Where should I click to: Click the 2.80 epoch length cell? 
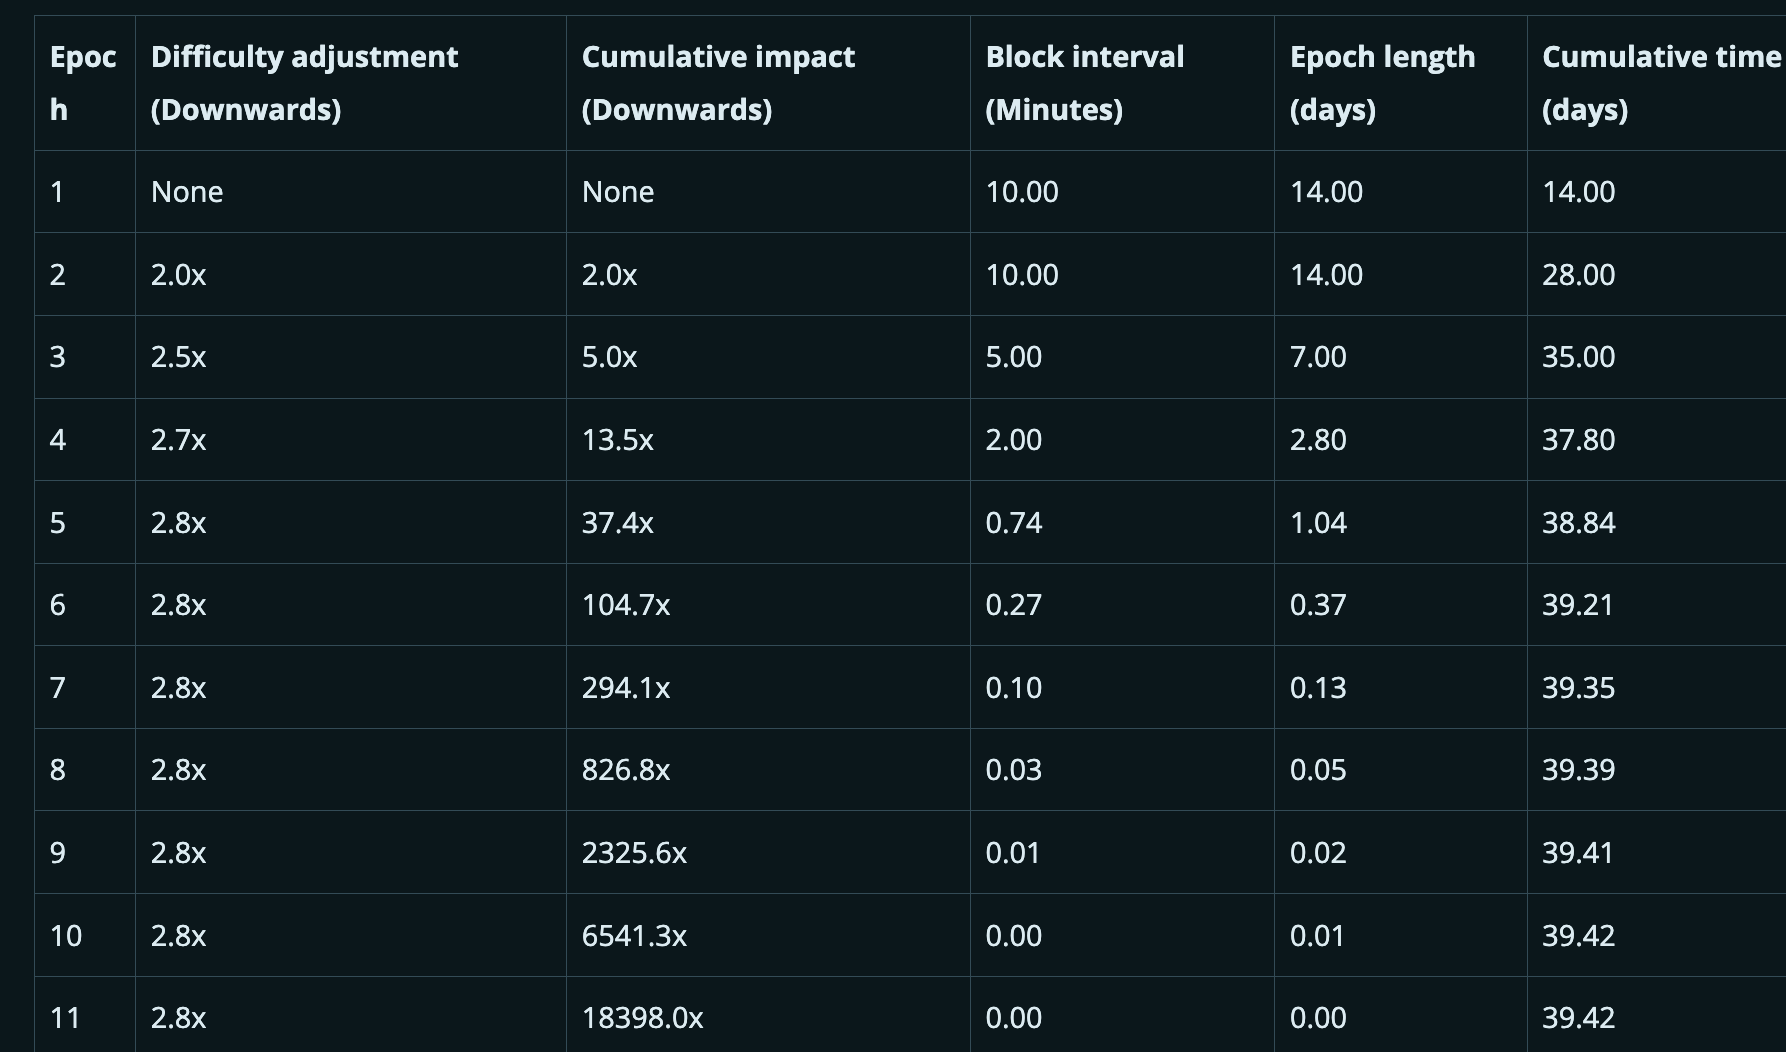(x=1317, y=440)
